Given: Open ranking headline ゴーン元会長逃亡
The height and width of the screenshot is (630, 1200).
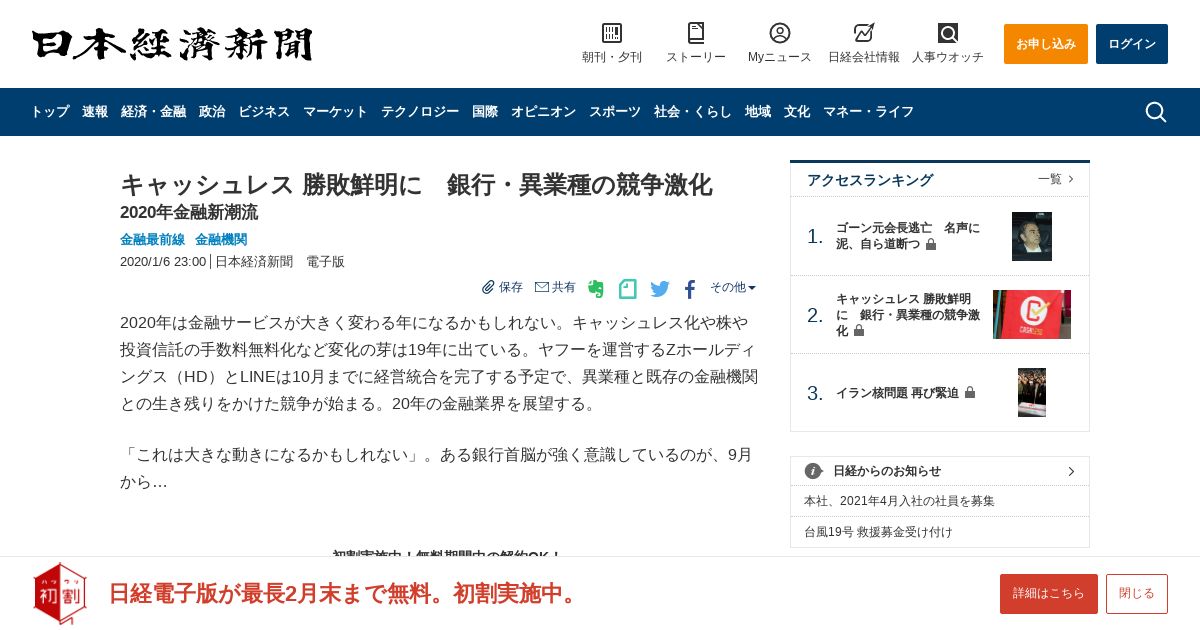Looking at the screenshot, I should tap(908, 236).
